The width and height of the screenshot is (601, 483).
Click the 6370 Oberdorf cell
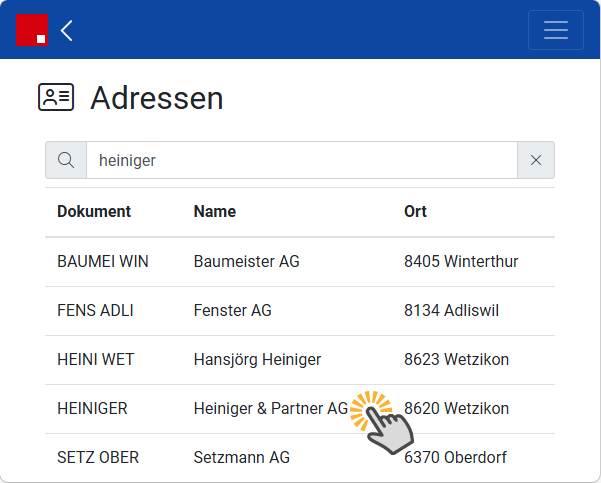[455, 458]
